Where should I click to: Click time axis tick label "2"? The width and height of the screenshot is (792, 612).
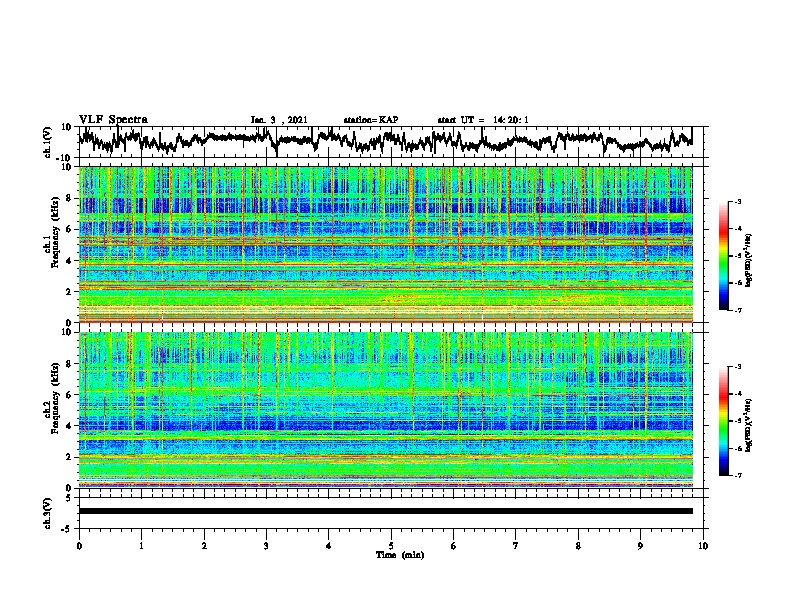tap(204, 546)
